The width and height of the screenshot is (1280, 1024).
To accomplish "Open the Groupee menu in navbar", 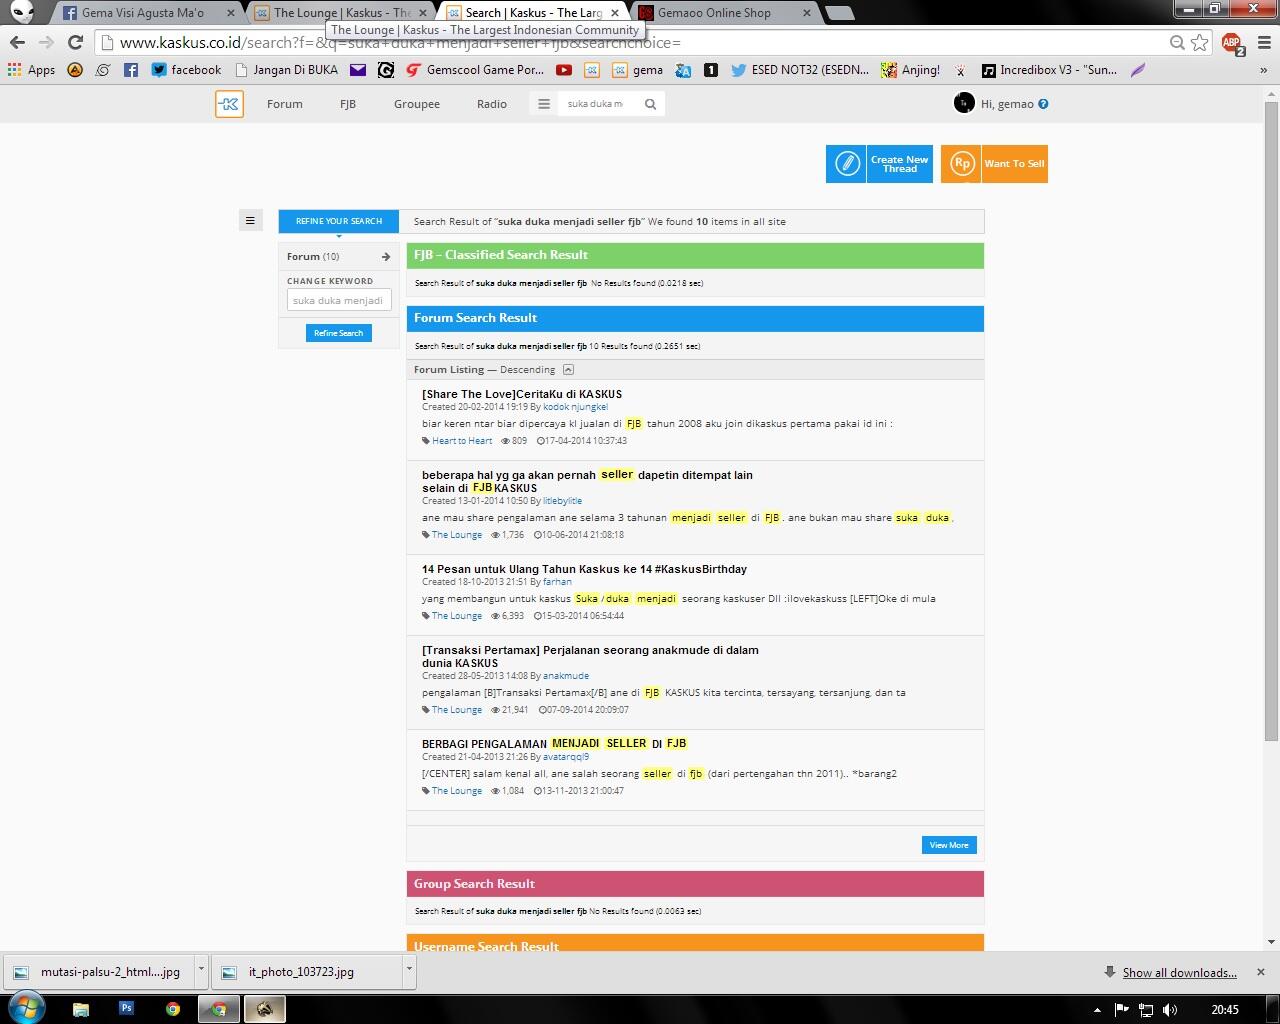I will (417, 104).
